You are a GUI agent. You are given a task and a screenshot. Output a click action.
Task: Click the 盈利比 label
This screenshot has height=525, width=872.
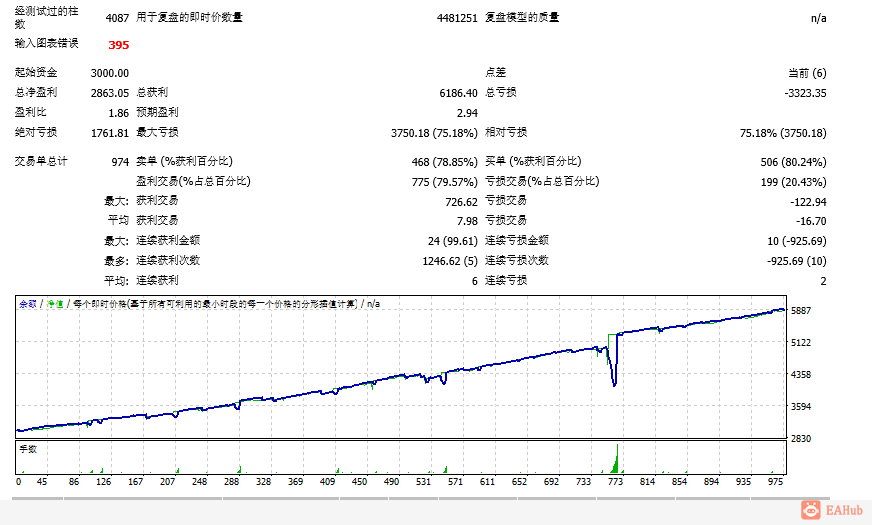click(31, 112)
